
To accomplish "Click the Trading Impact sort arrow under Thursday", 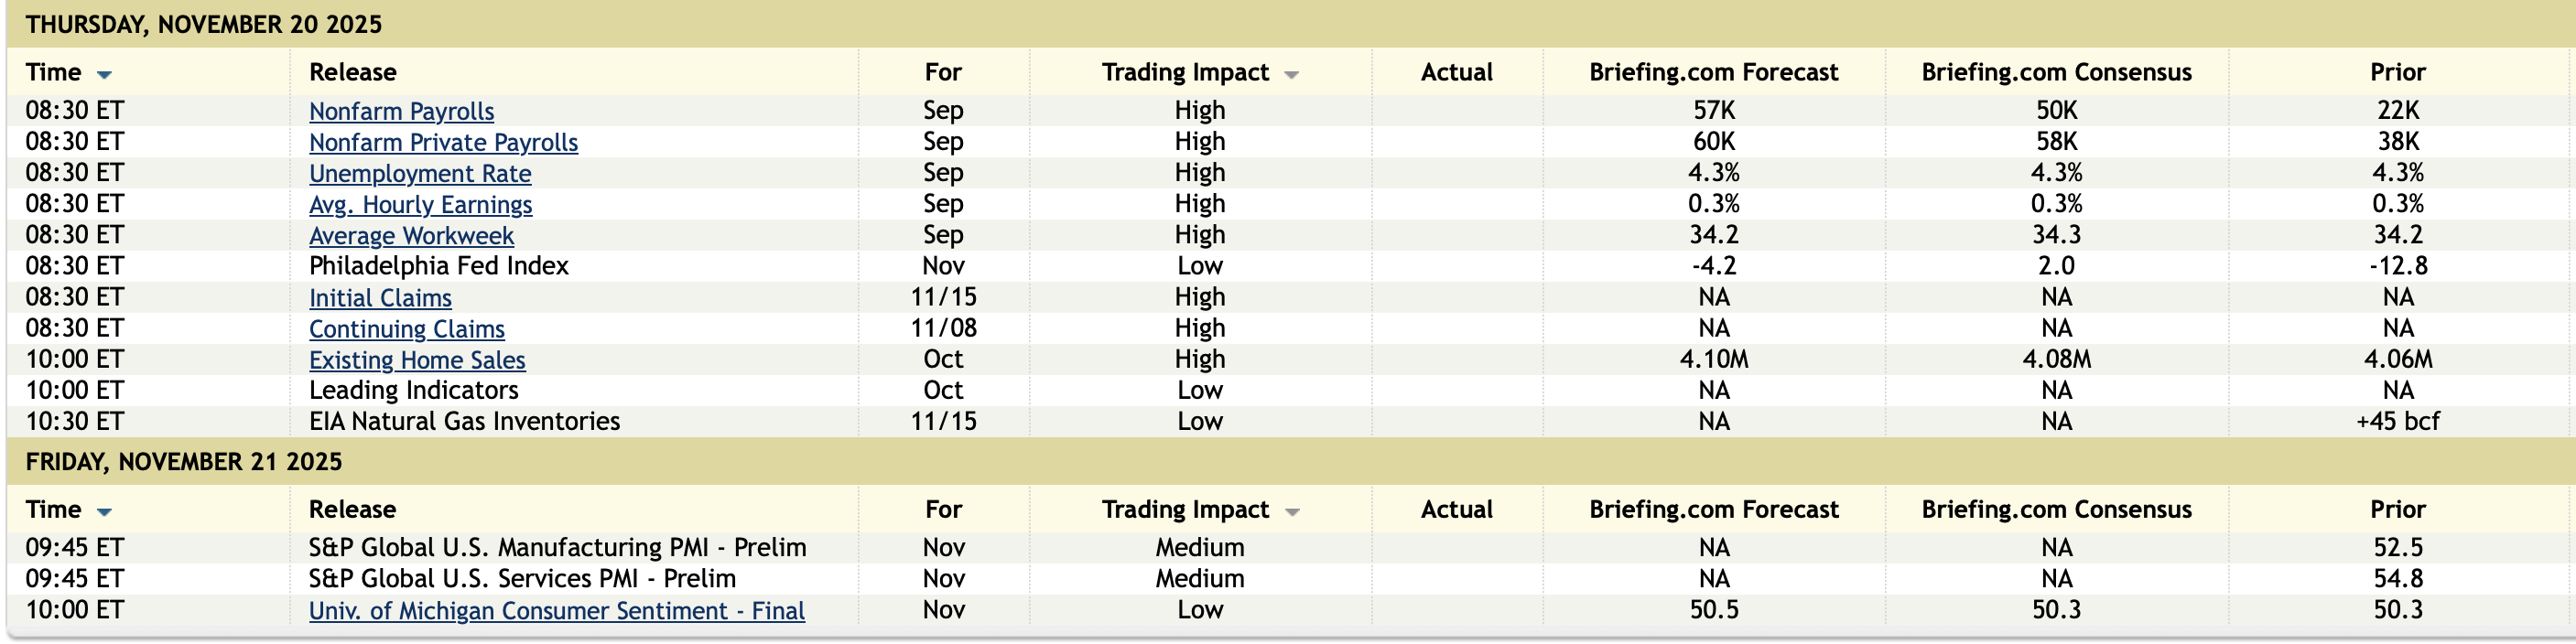I will pos(1291,75).
